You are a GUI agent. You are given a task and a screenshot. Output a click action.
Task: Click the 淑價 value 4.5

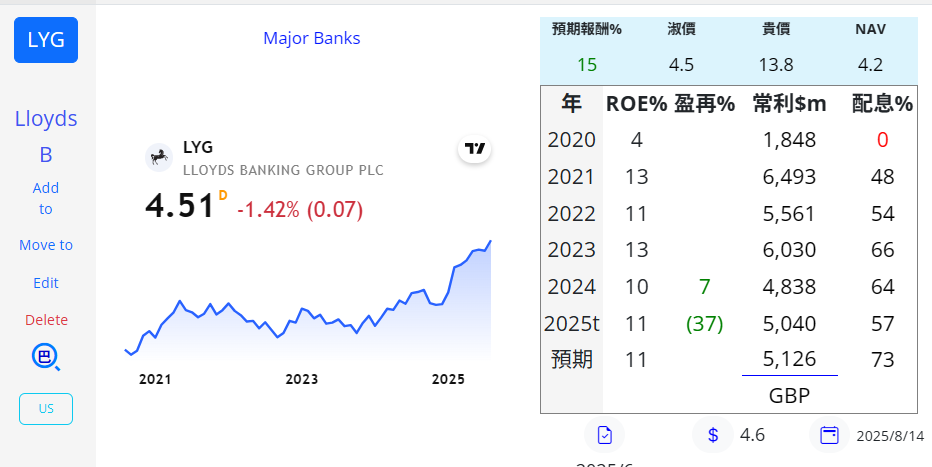tap(681, 65)
